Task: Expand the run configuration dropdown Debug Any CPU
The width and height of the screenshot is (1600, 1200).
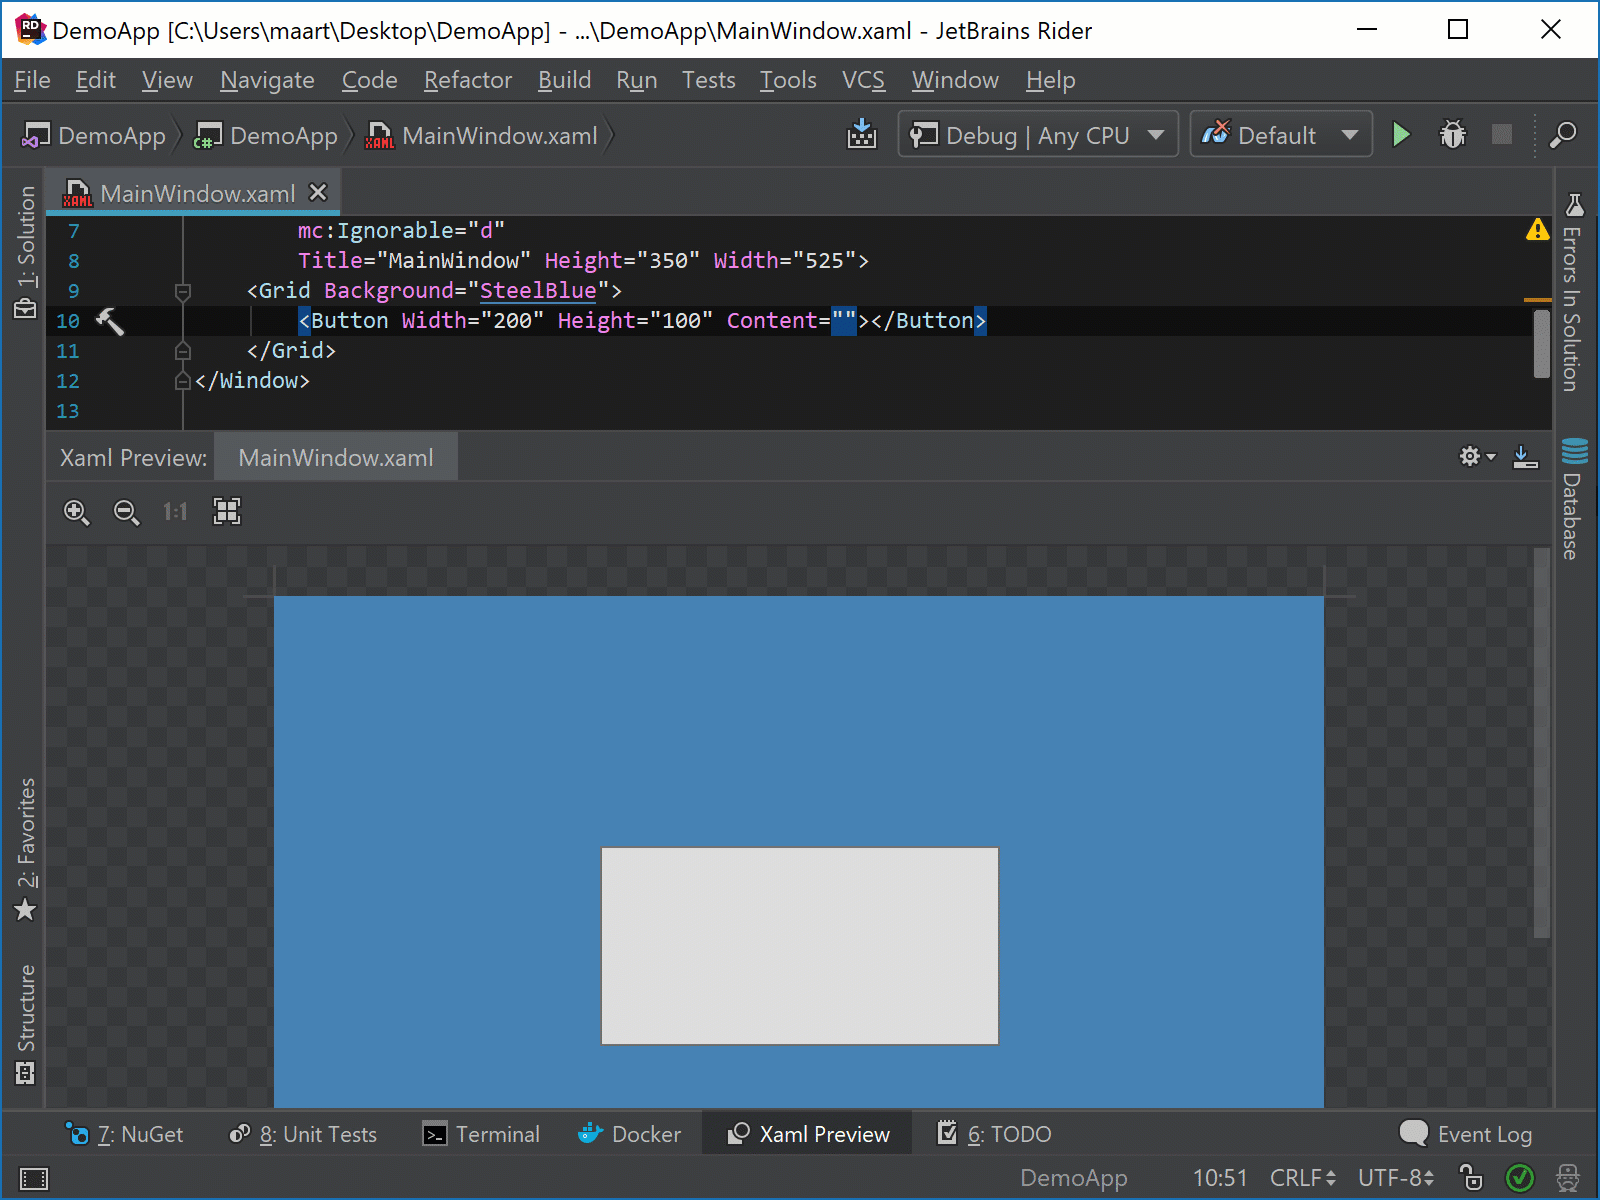Action: coord(1157,134)
